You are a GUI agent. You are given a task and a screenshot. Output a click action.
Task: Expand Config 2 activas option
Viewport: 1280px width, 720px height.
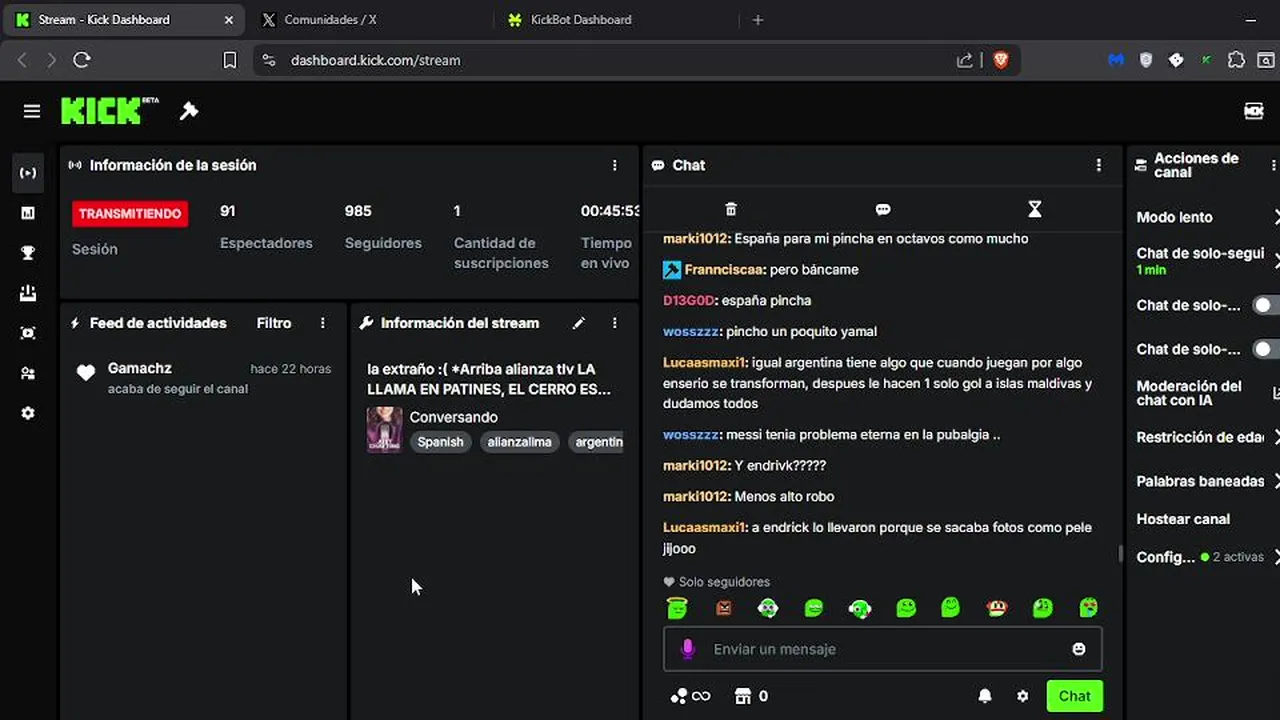tap(1208, 557)
